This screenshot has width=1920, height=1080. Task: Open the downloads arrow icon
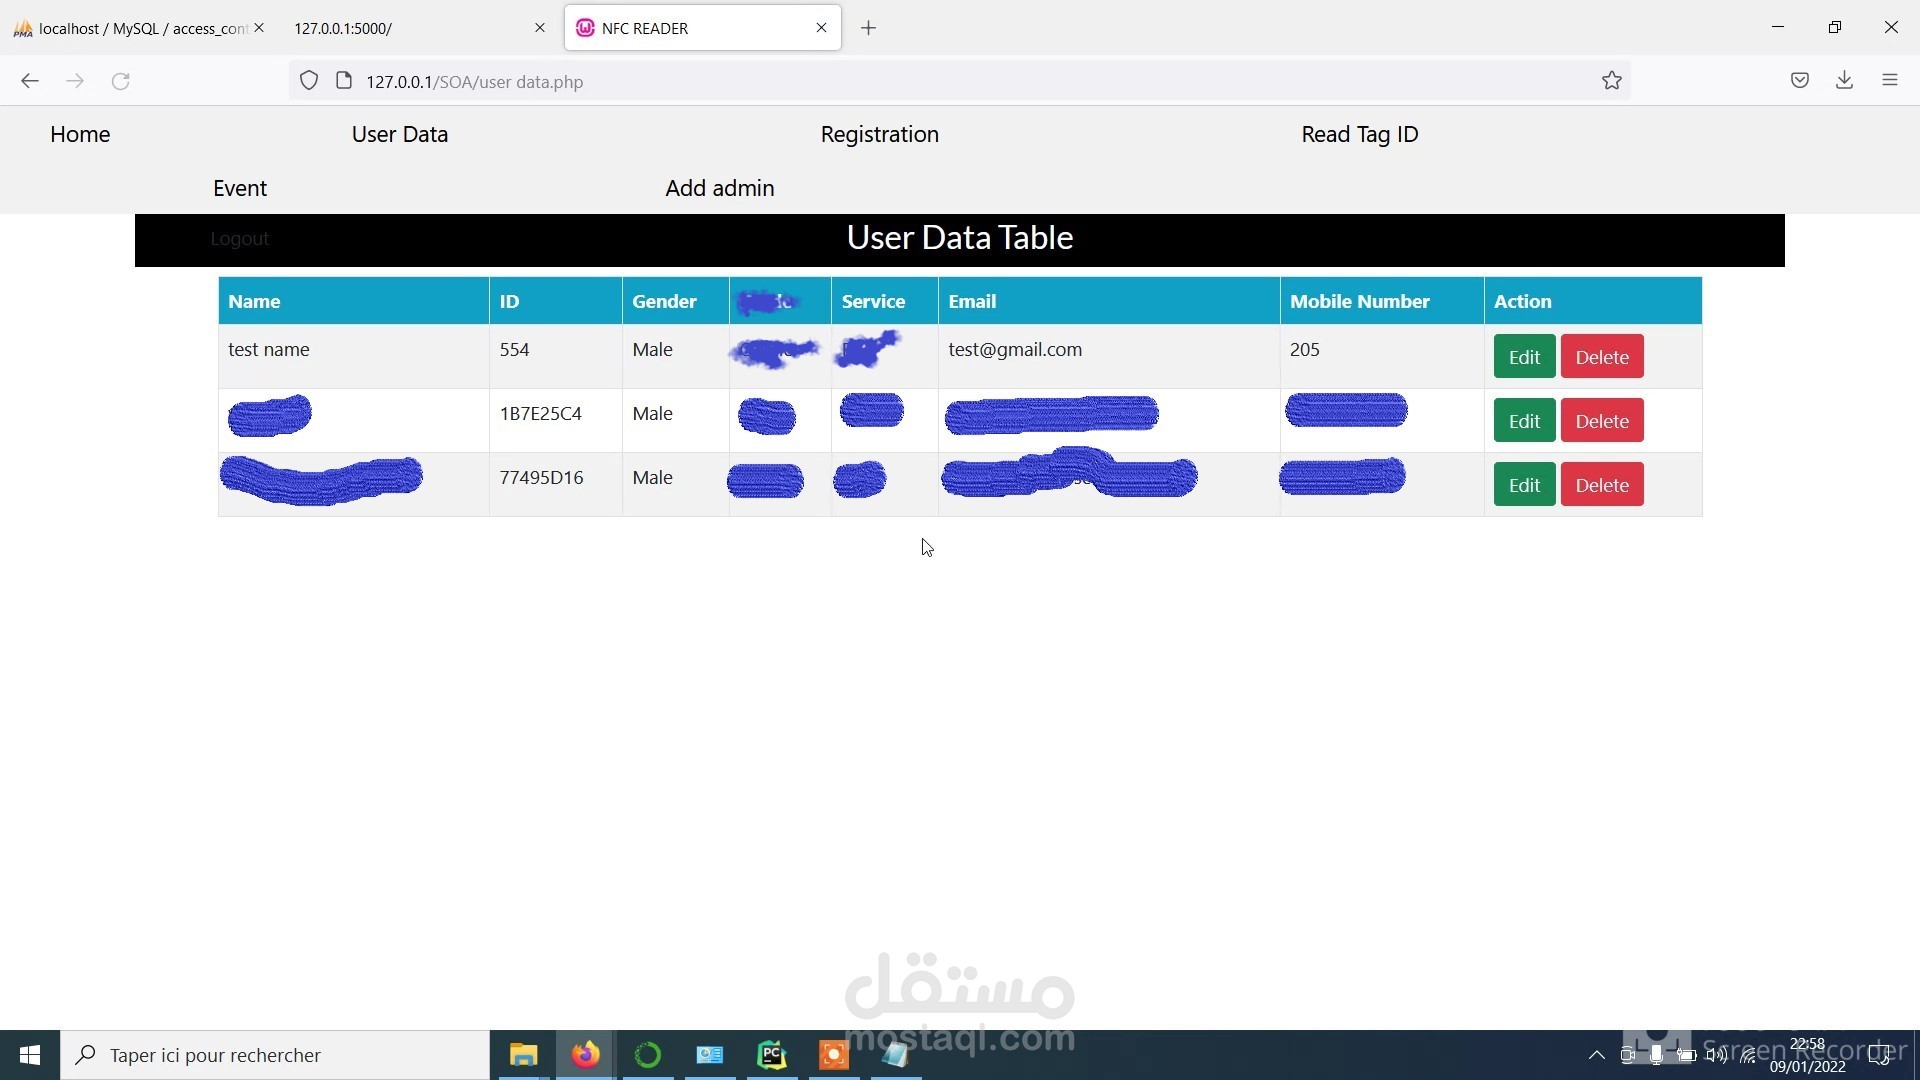pos(1844,81)
